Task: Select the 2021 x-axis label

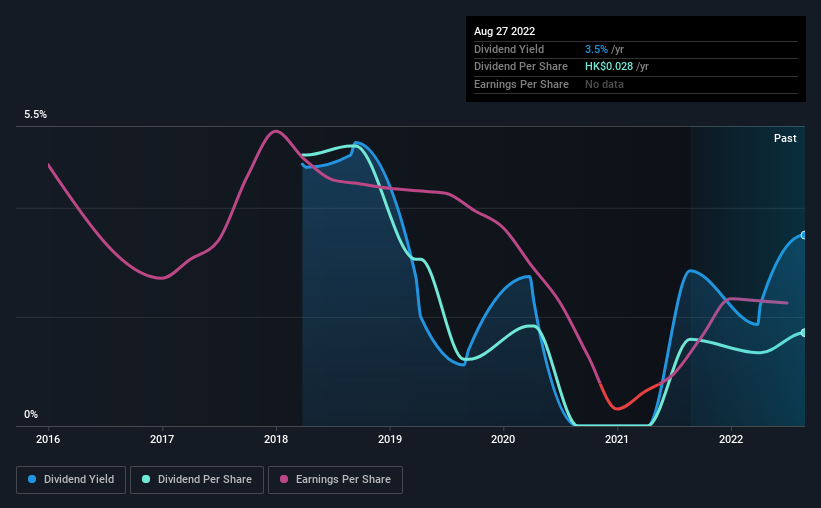Action: coord(617,439)
